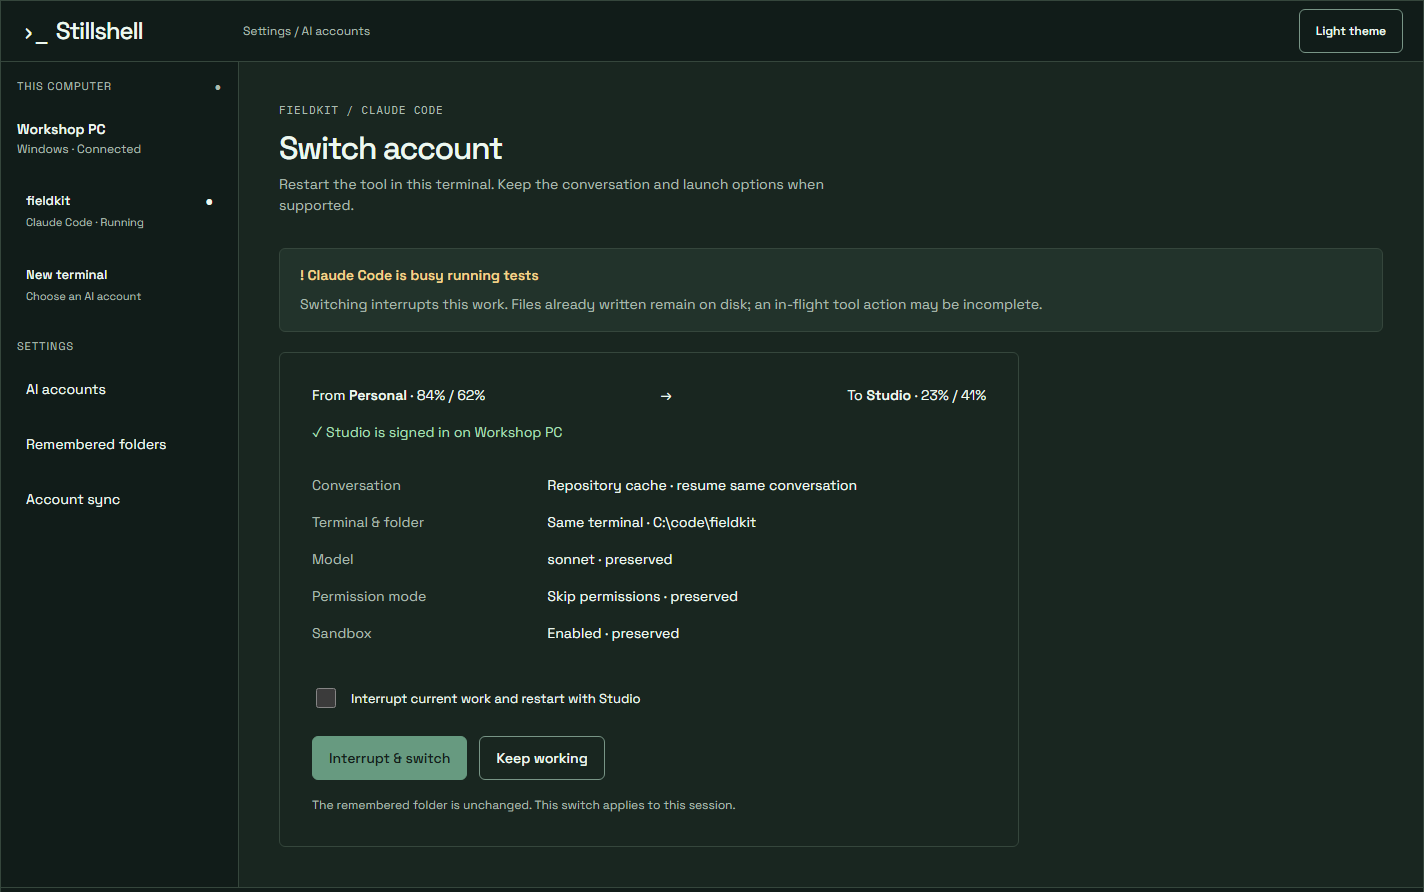Click Skip permissions · preserved value
This screenshot has width=1424, height=892.
point(642,597)
